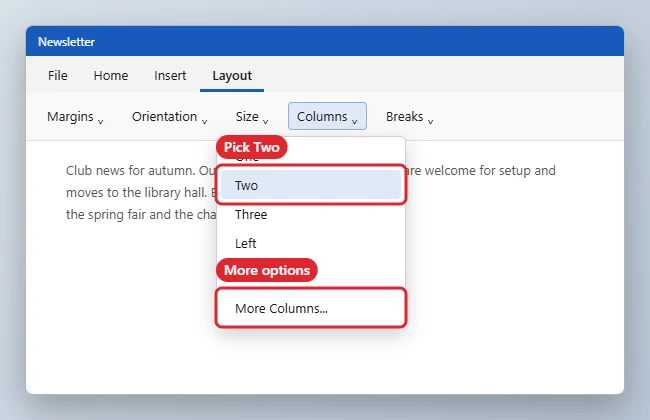The width and height of the screenshot is (650, 420).
Task: Open the Size dropdown
Action: pyautogui.click(x=252, y=117)
